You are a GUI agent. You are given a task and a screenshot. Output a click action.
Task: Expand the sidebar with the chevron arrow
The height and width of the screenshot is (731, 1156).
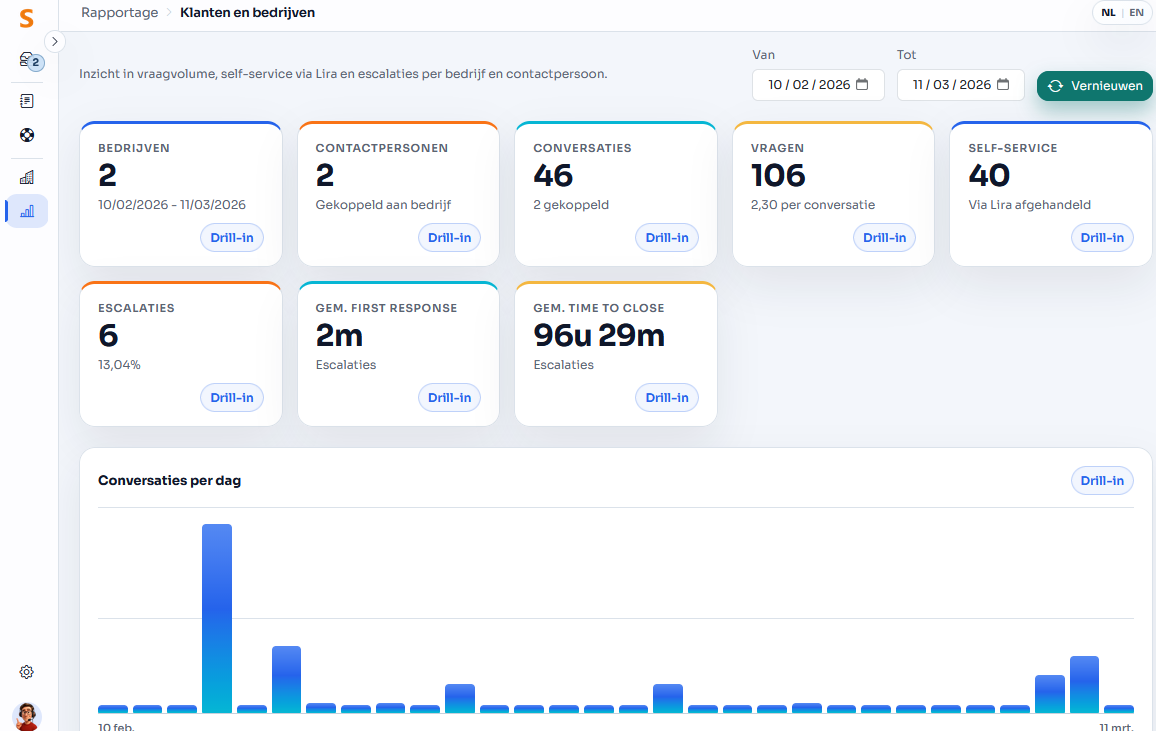(55, 42)
